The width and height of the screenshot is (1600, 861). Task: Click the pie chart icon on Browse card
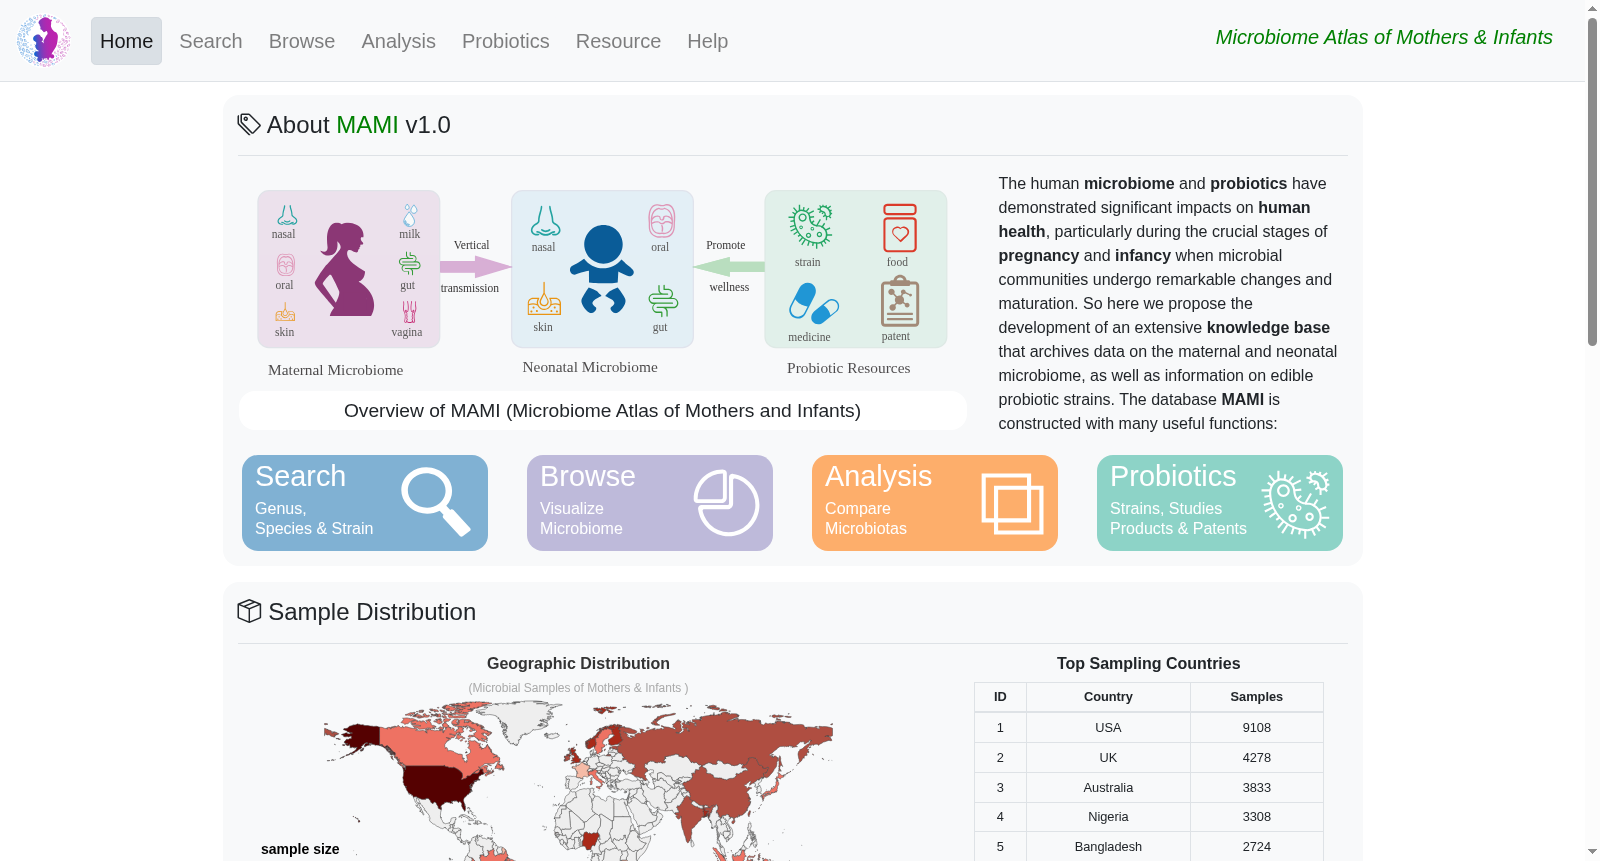pyautogui.click(x=727, y=503)
